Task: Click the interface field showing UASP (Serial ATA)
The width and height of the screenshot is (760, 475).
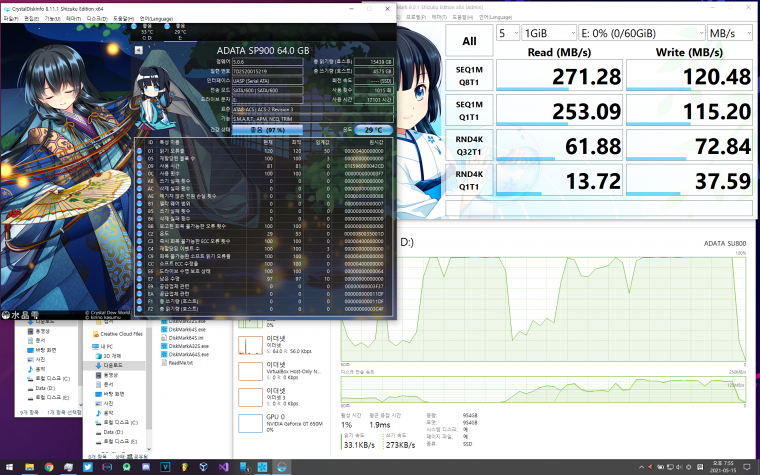Action: click(x=267, y=81)
